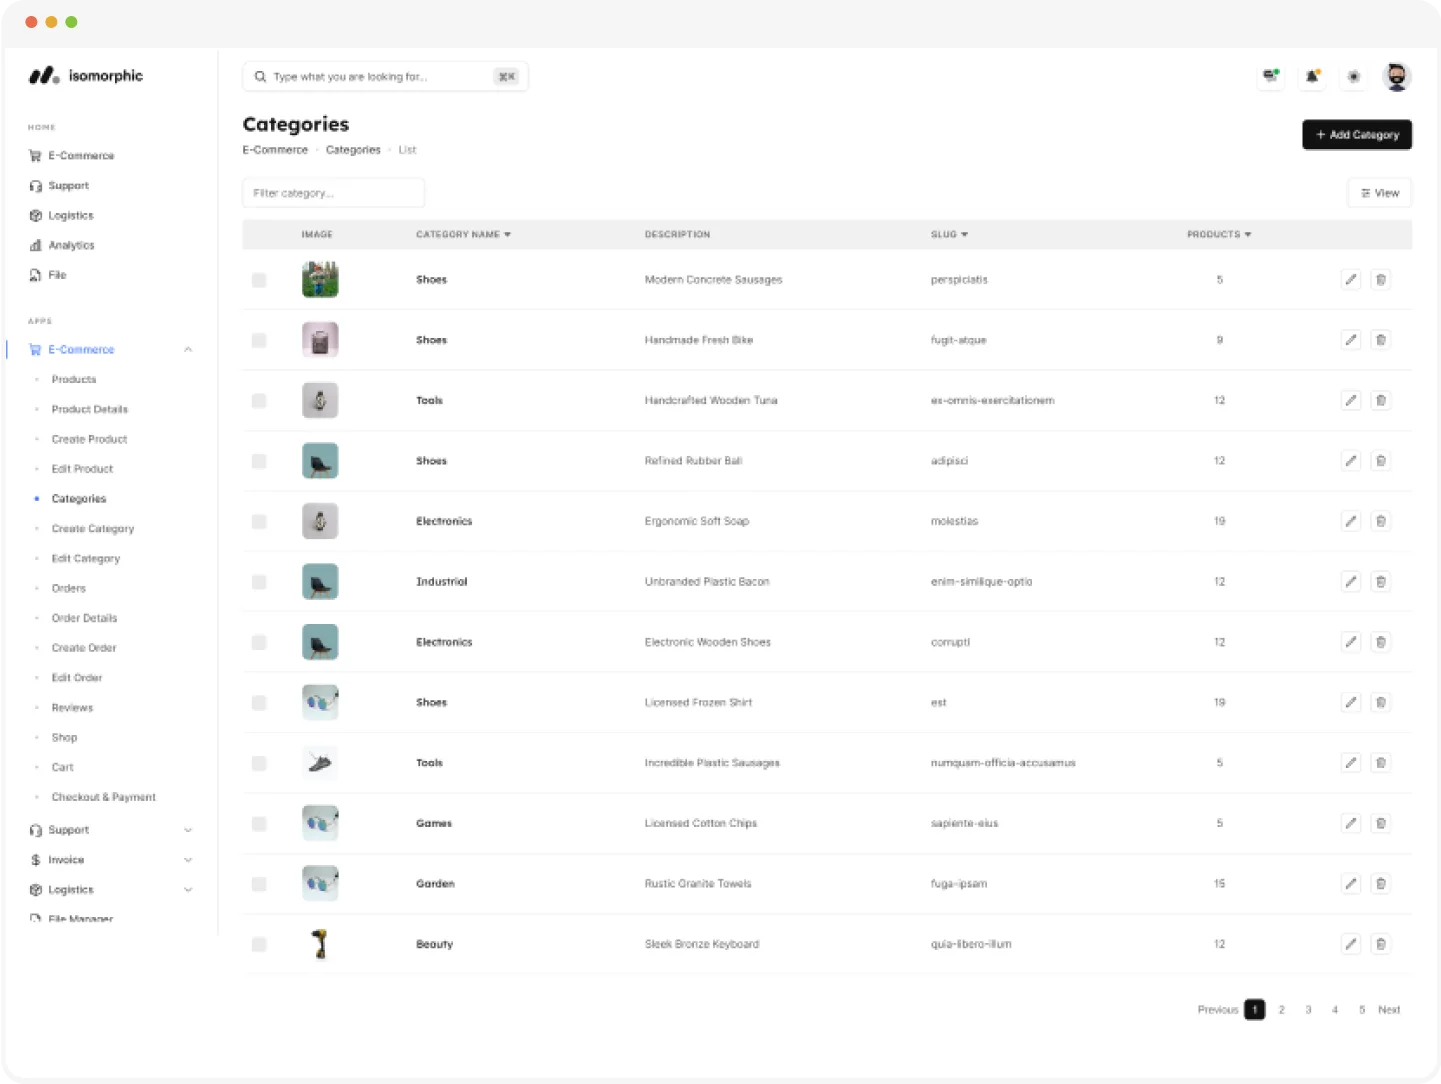
Task: Expand the Invoice menu in sidebar
Action: coord(188,860)
